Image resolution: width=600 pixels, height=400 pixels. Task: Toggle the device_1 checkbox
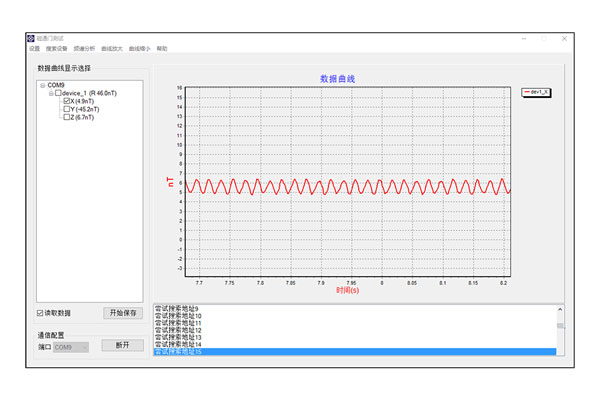coord(58,94)
